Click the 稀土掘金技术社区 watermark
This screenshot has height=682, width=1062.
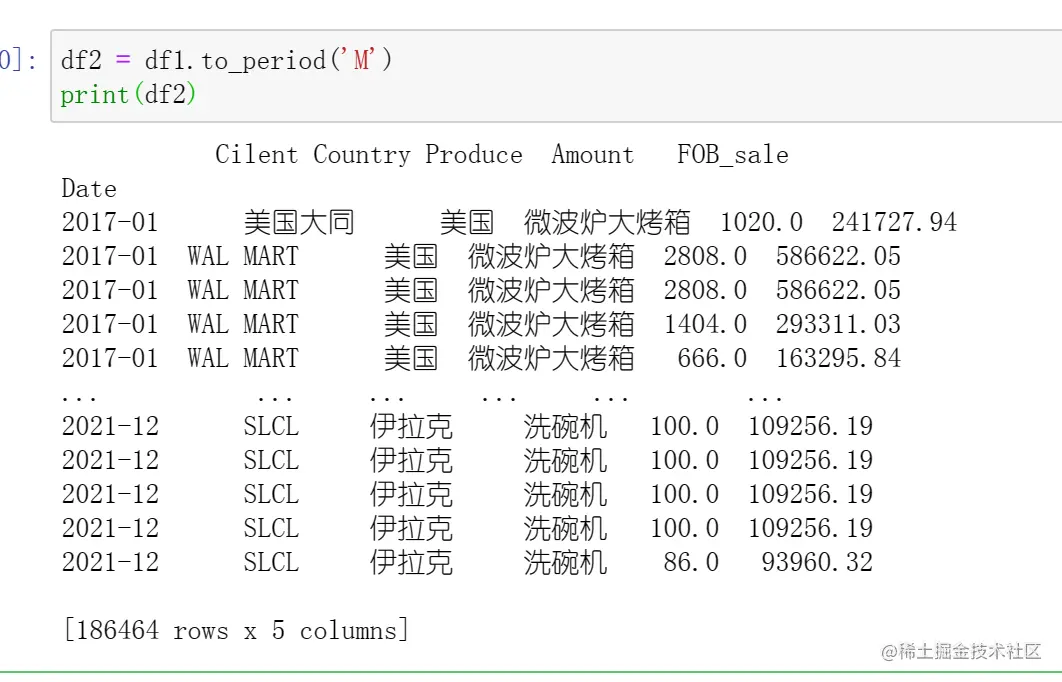coord(961,652)
